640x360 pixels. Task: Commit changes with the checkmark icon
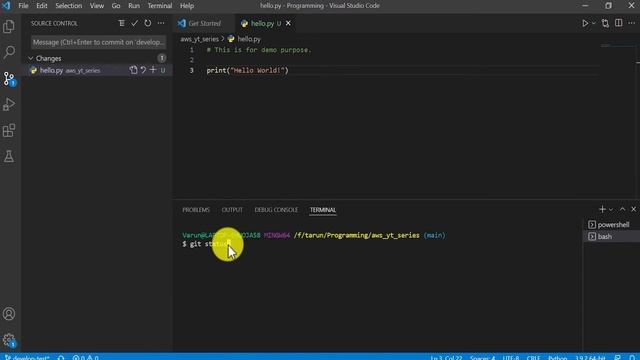point(134,23)
